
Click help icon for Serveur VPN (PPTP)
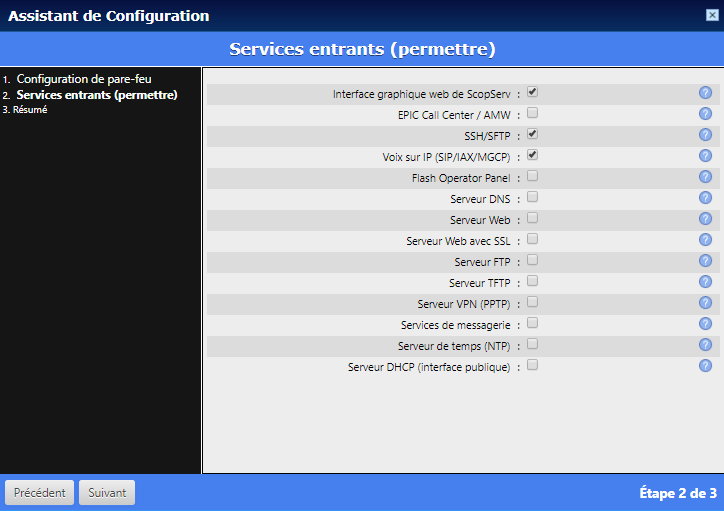point(705,303)
